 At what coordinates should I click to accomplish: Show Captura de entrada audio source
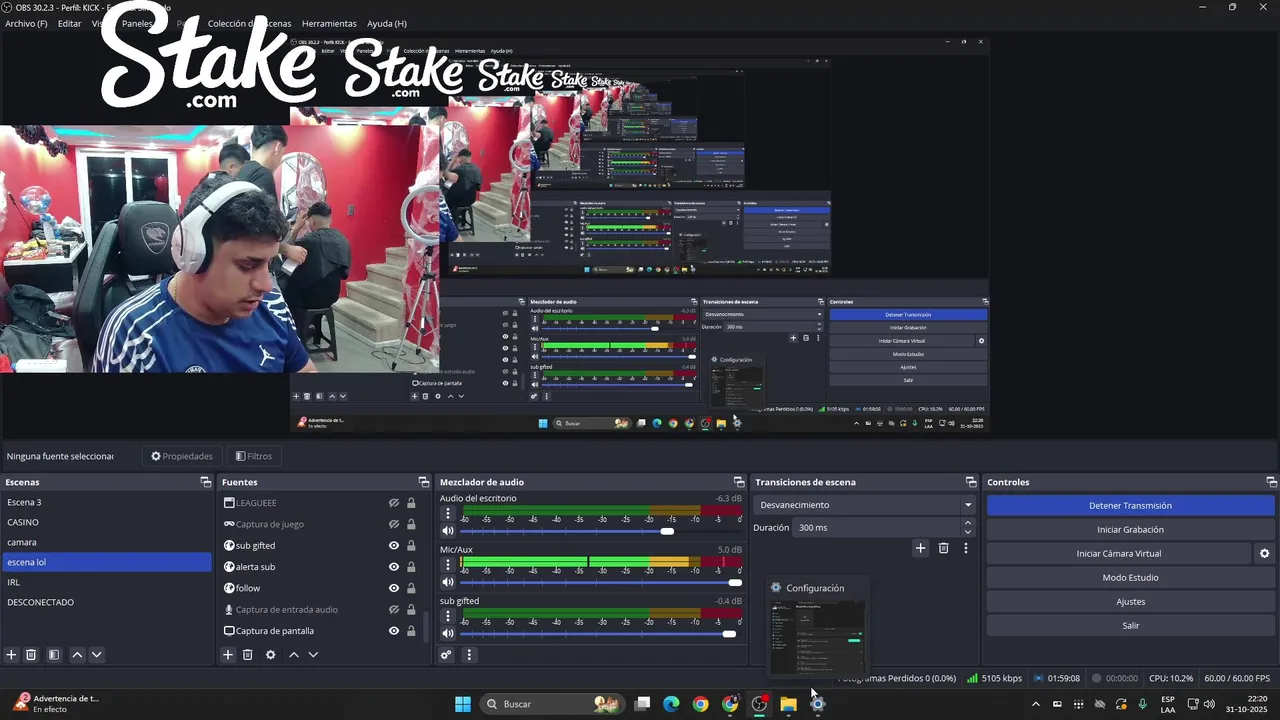point(394,610)
